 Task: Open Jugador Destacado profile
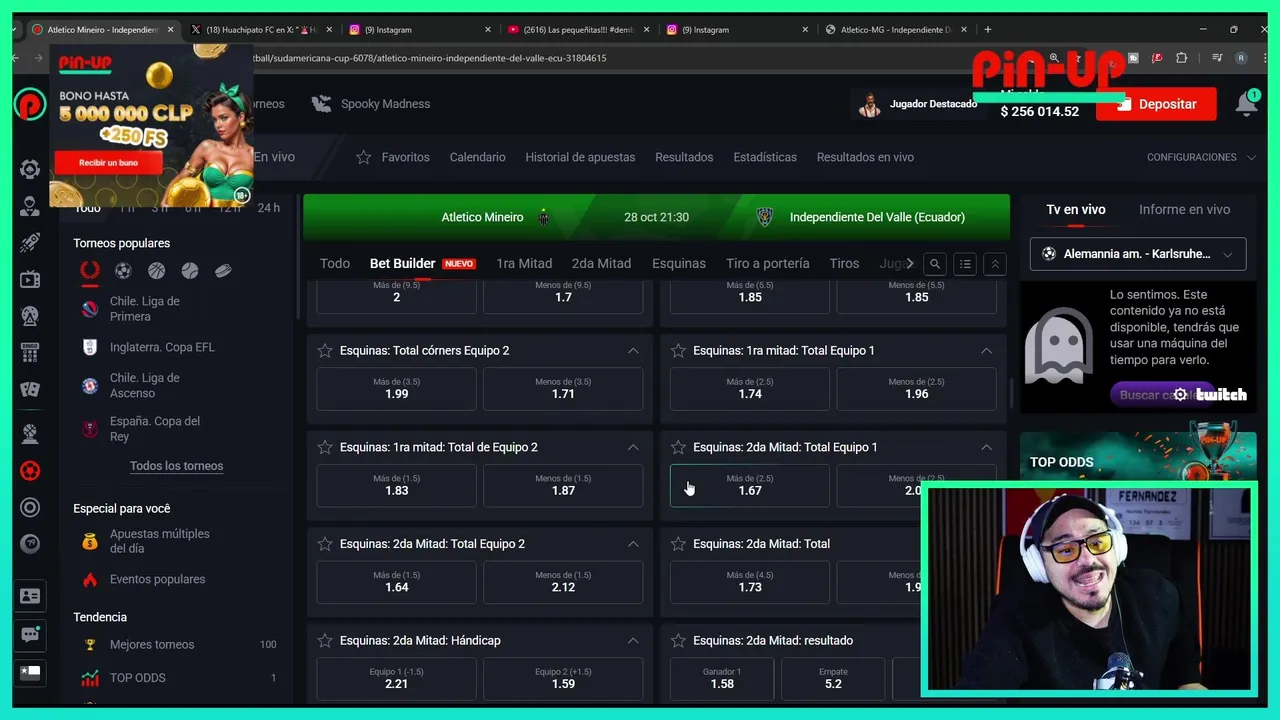[918, 104]
